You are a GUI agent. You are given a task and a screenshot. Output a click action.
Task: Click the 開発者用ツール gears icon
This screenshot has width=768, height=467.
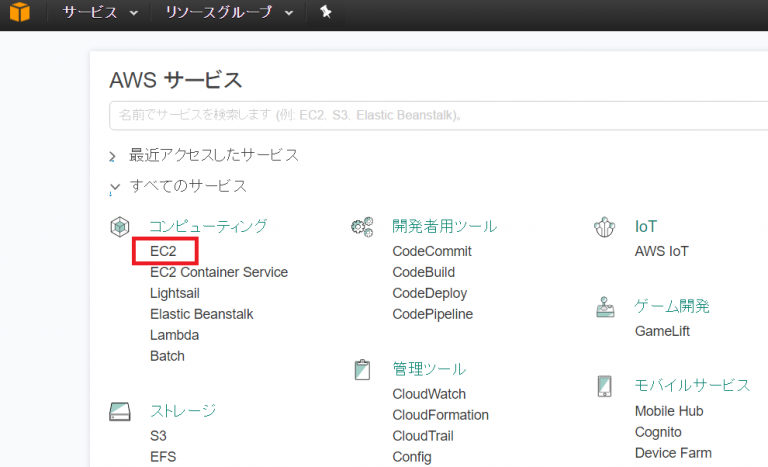(x=362, y=227)
